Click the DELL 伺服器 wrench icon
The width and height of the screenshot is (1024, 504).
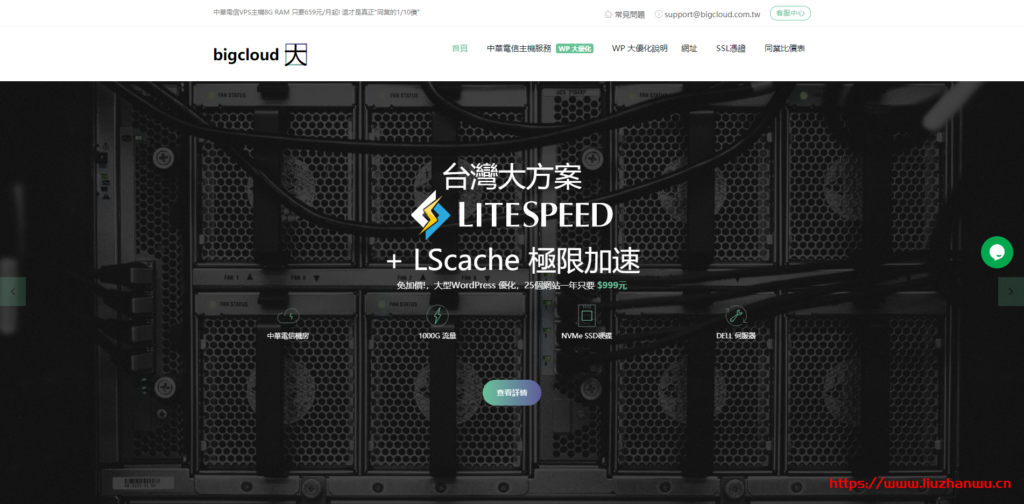[x=736, y=316]
